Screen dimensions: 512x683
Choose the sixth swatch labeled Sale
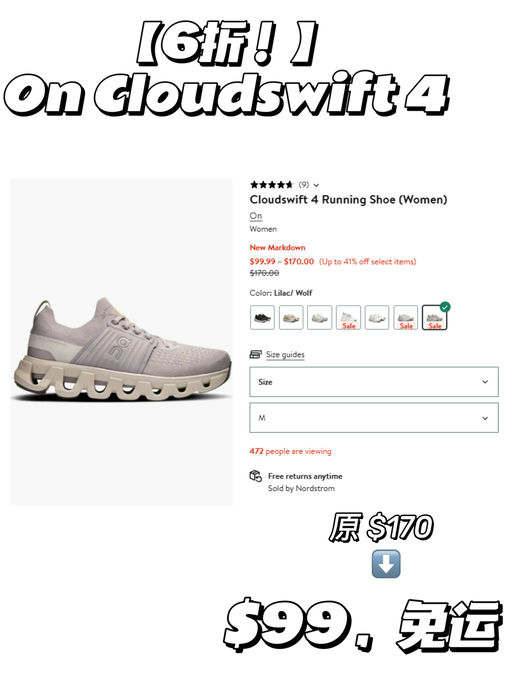point(406,317)
